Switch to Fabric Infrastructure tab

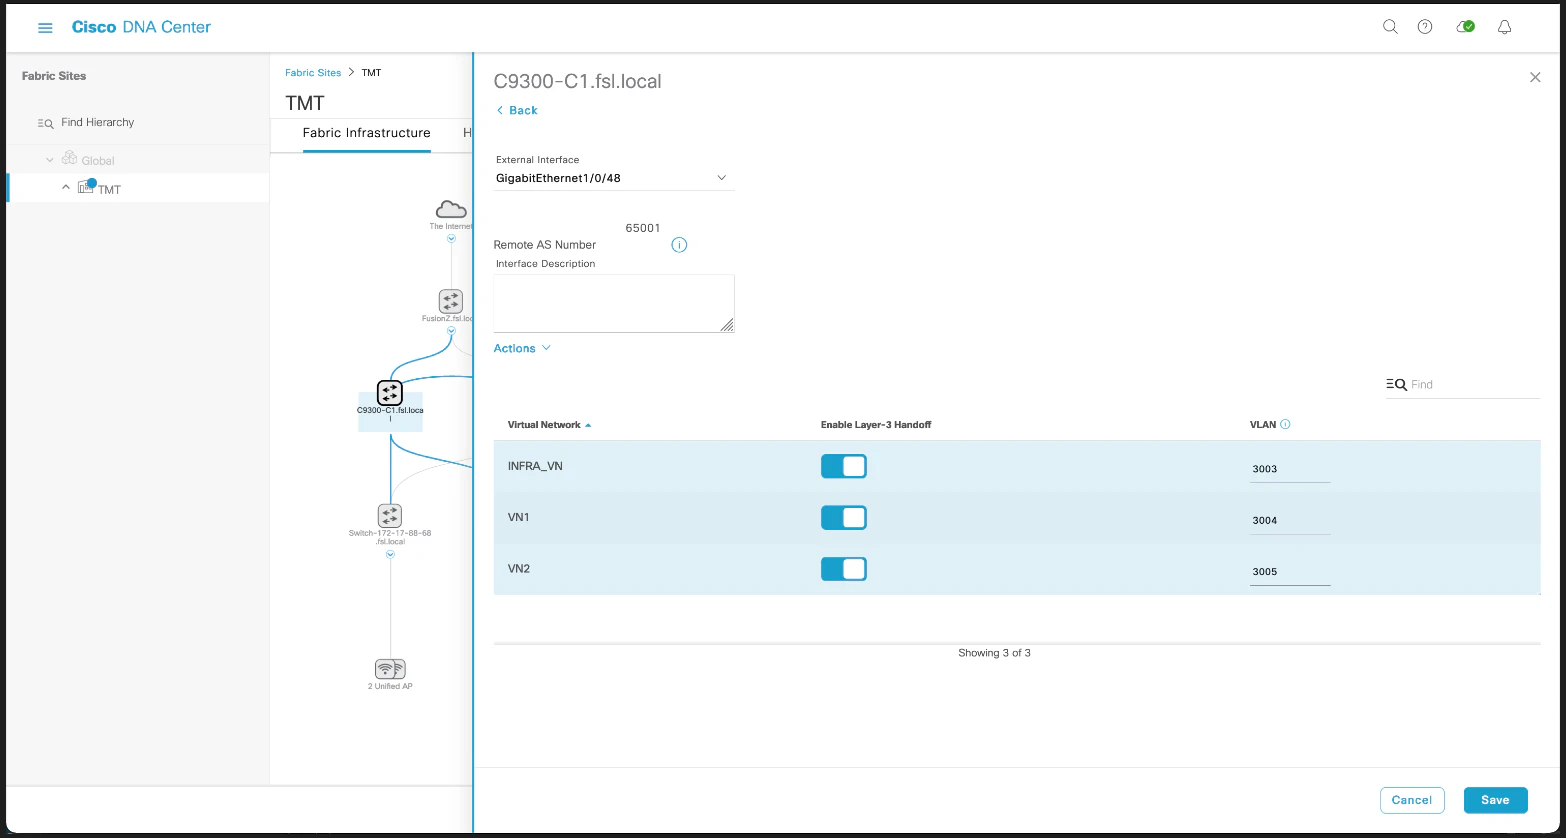[x=367, y=133]
